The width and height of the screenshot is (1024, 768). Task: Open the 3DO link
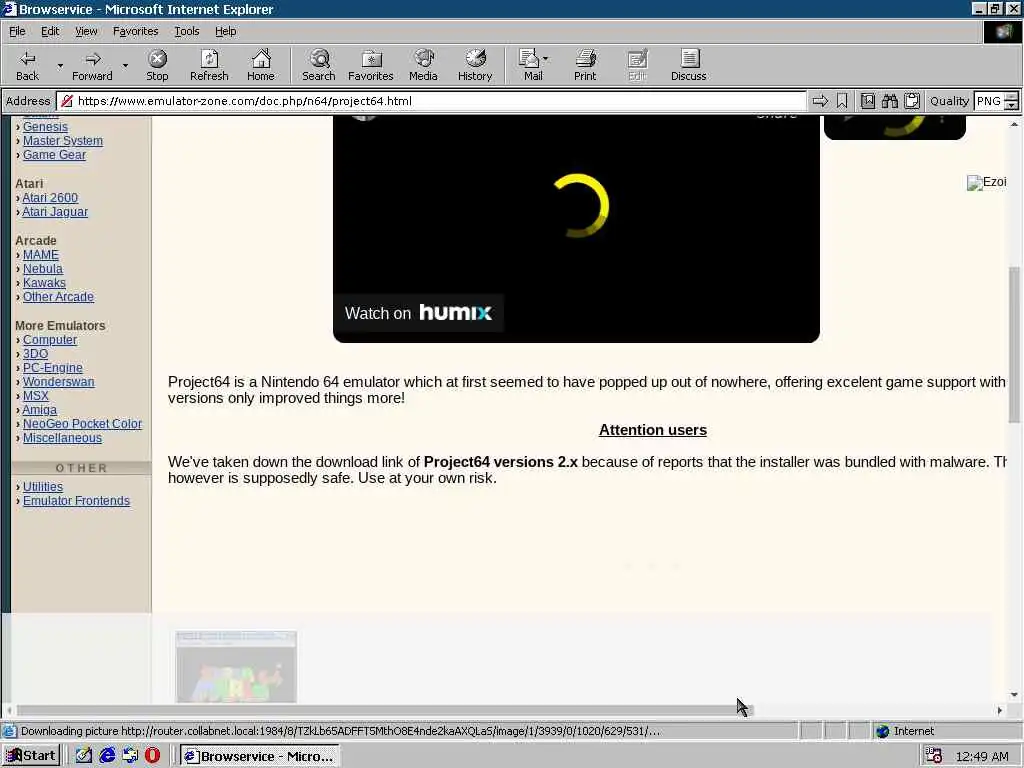tap(35, 353)
